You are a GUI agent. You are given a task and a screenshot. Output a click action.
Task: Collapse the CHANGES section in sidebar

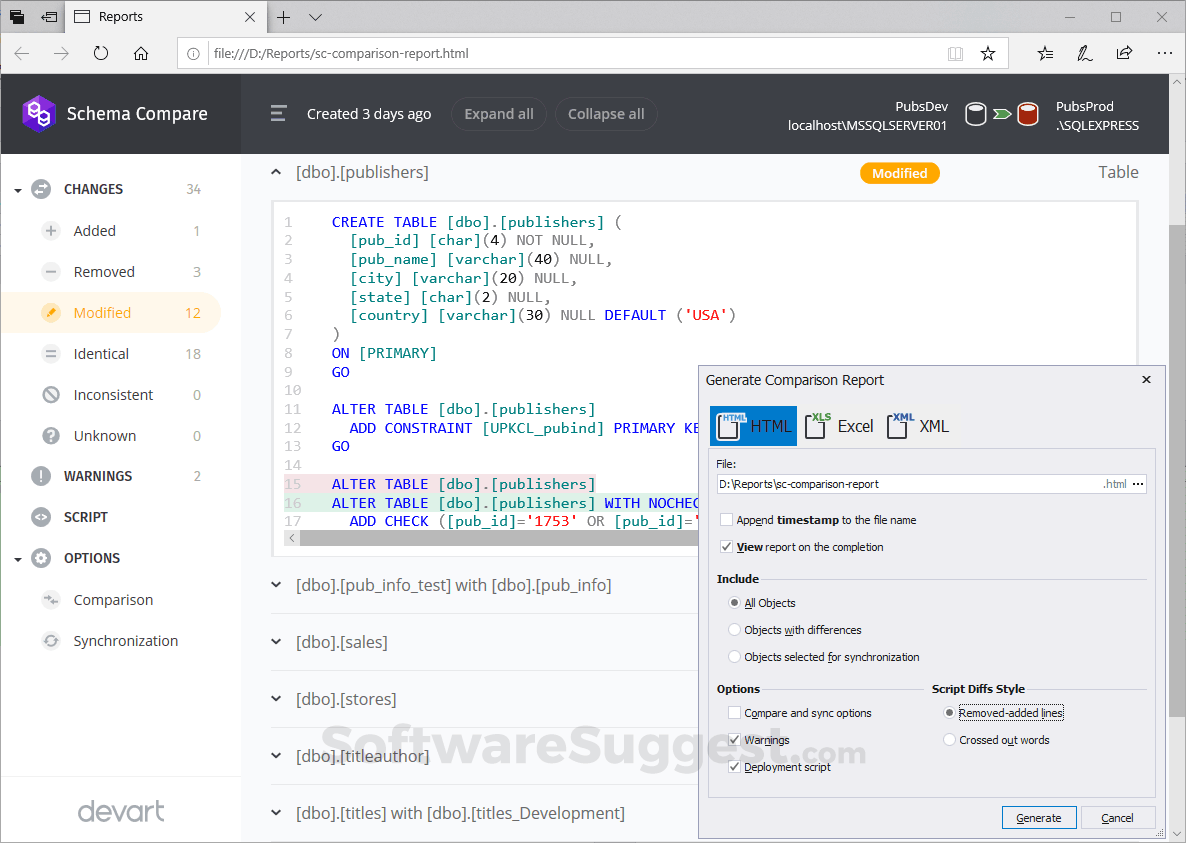17,188
